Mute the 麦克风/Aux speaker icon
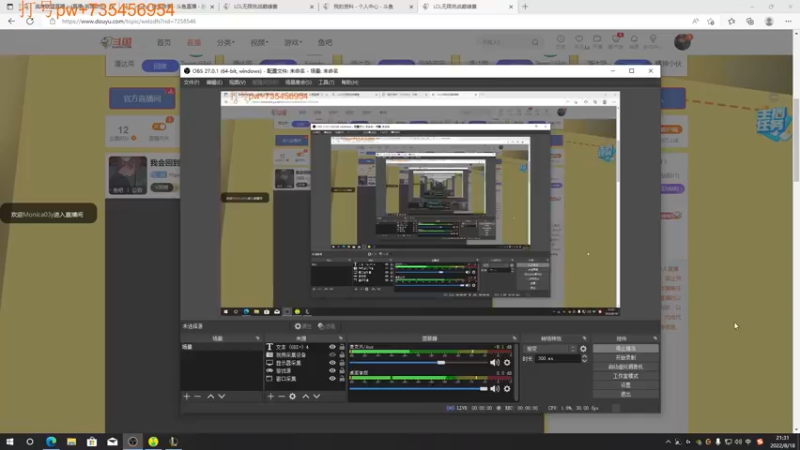 click(494, 363)
